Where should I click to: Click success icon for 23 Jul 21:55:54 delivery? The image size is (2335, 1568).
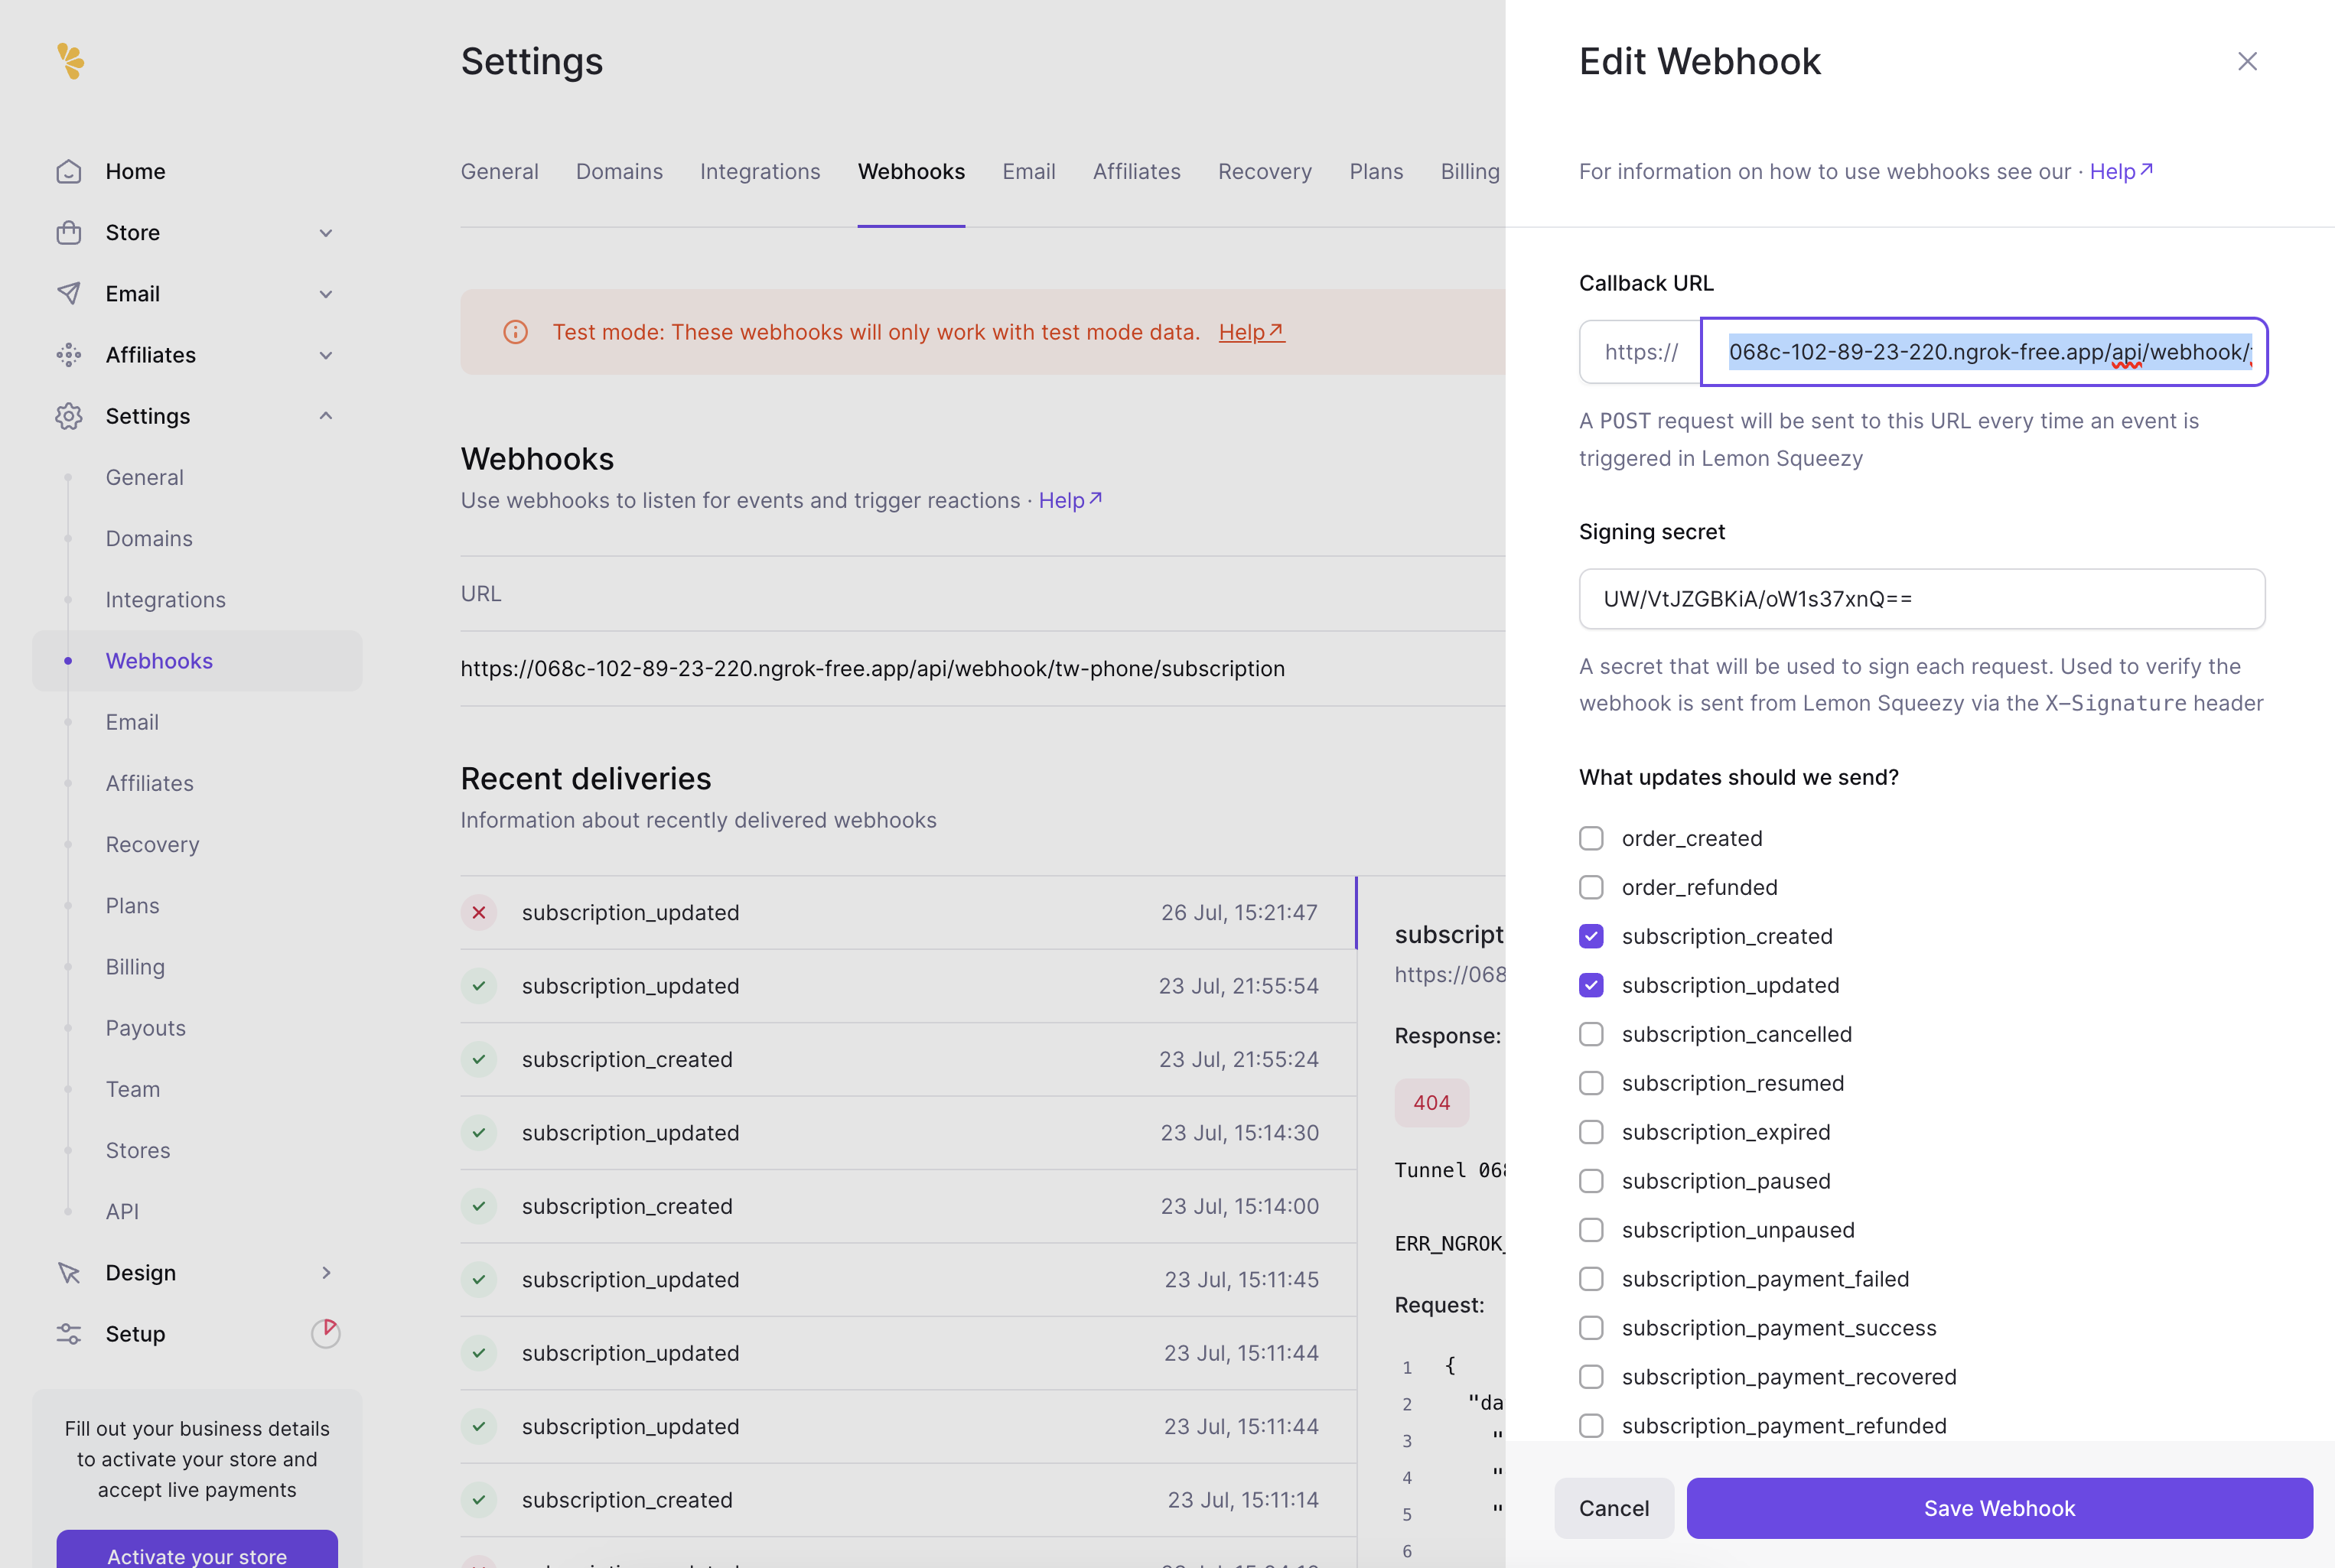tap(479, 986)
